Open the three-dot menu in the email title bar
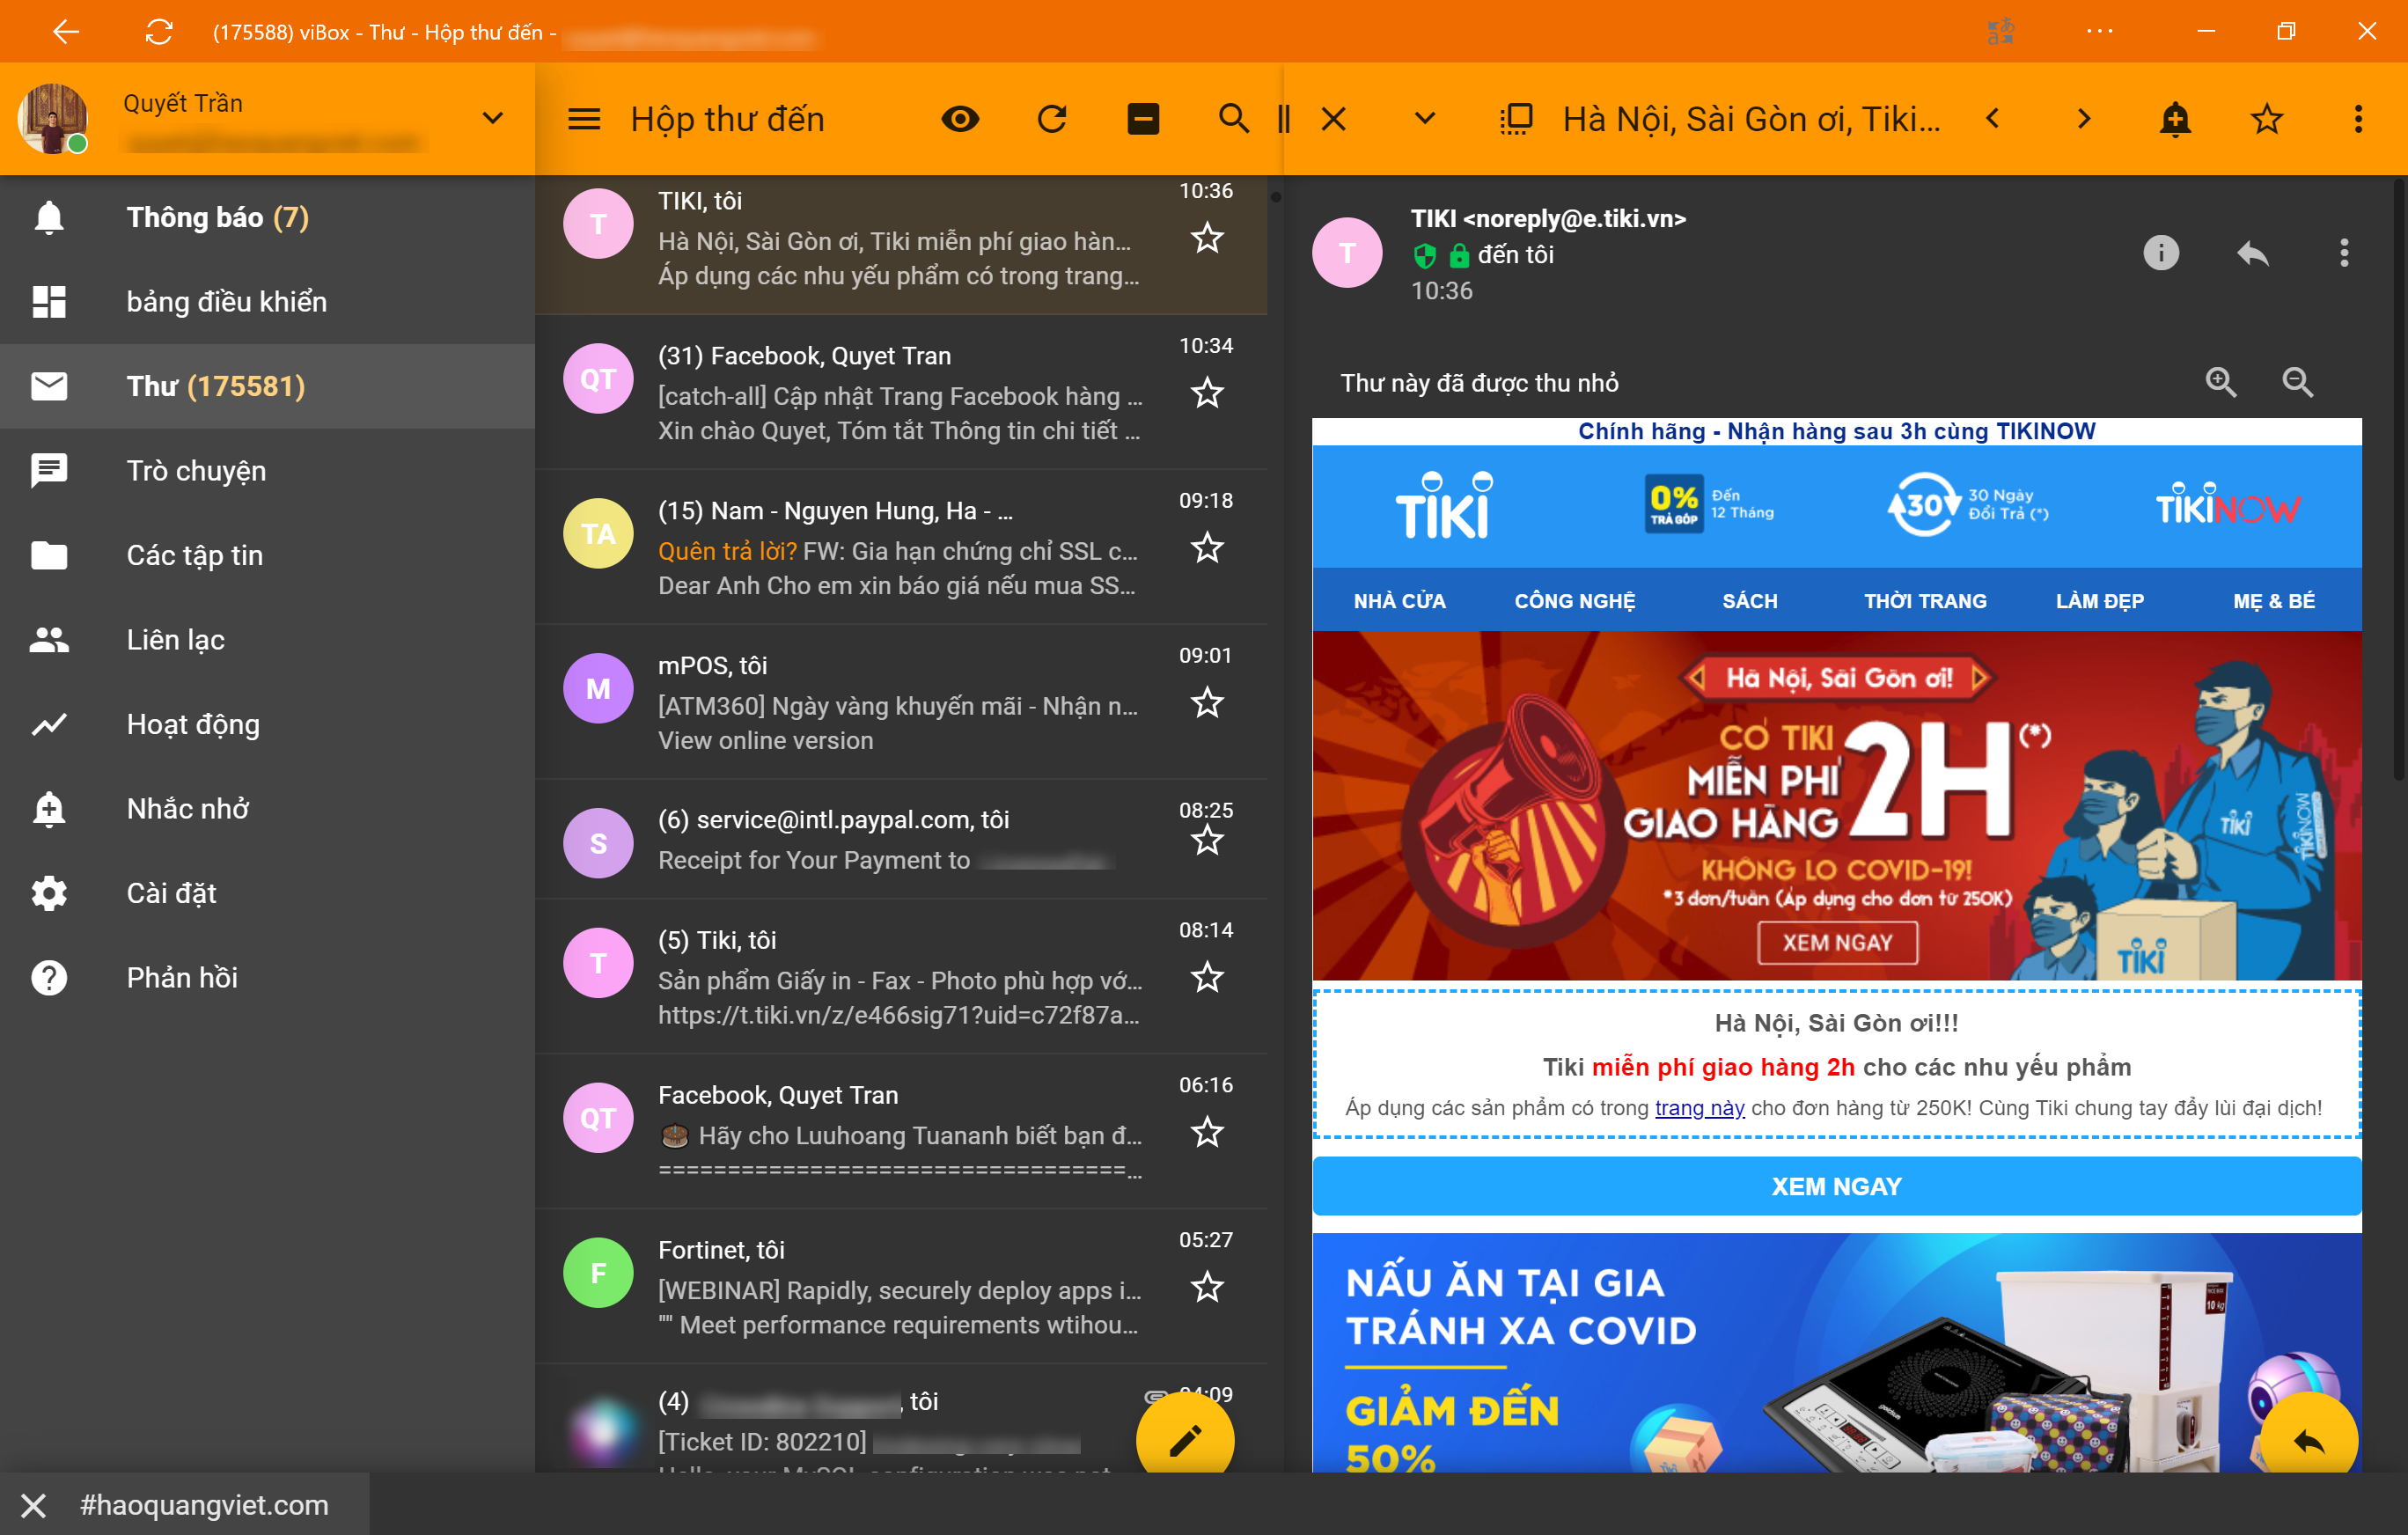 pos(2358,119)
